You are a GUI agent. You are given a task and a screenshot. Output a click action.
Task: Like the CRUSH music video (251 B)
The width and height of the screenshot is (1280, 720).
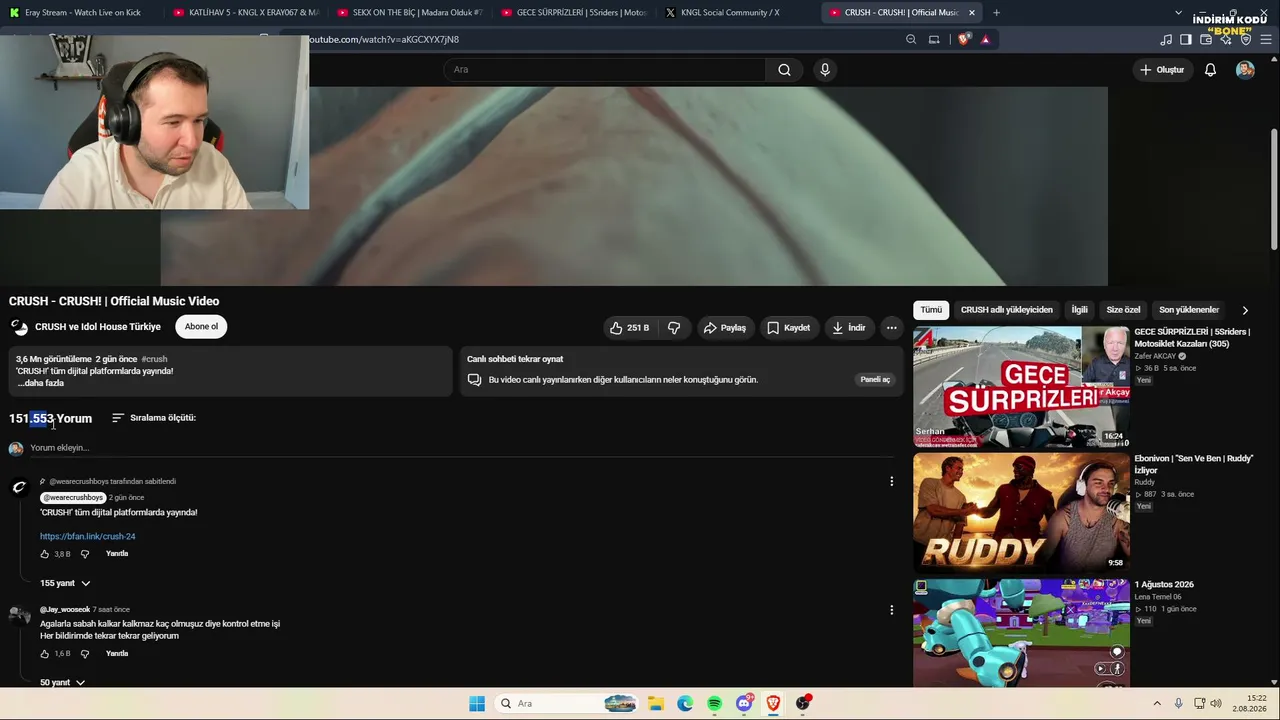(629, 328)
